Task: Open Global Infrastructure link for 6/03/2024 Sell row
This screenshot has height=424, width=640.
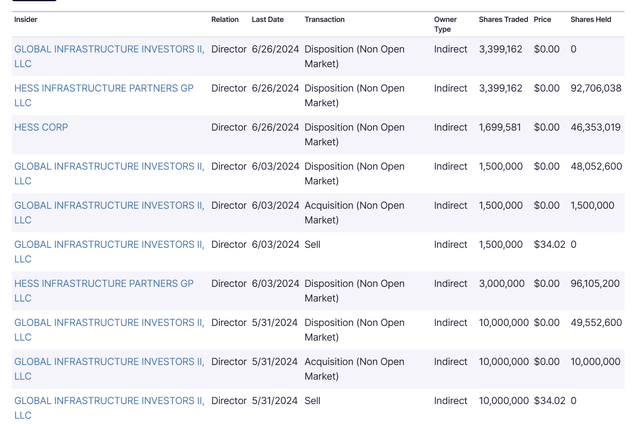Action: point(109,245)
